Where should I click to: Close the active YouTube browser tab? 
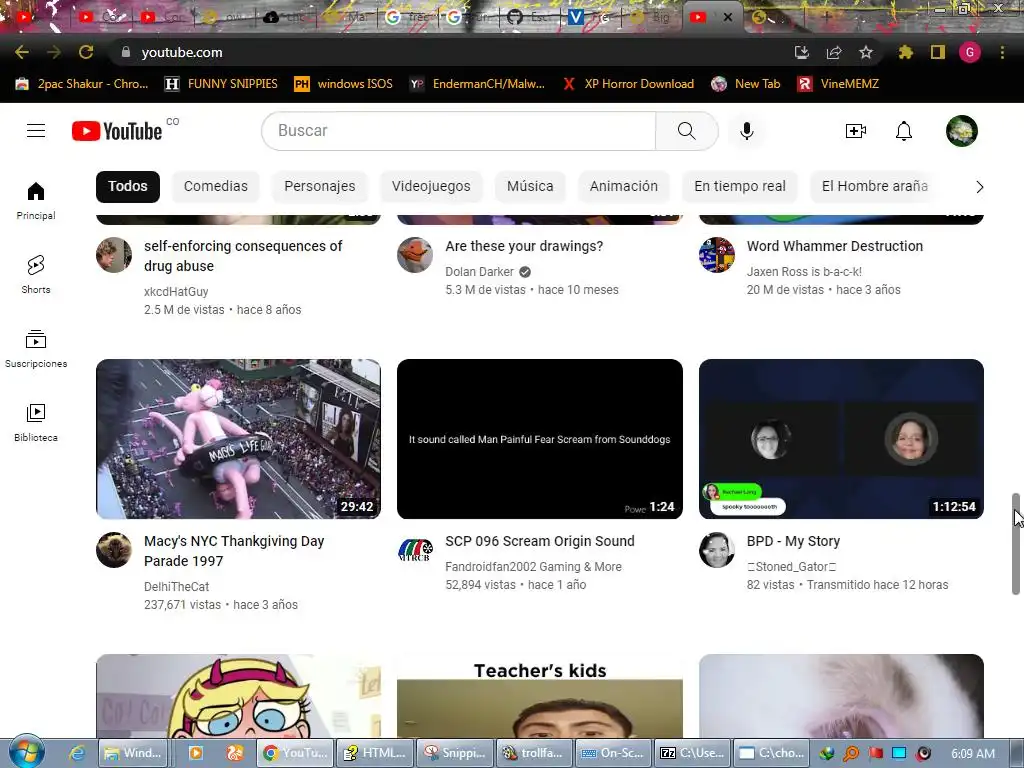[728, 18]
